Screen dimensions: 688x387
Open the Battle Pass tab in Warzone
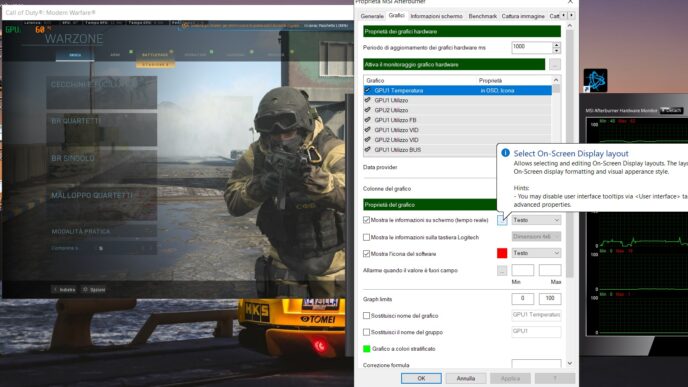click(155, 55)
